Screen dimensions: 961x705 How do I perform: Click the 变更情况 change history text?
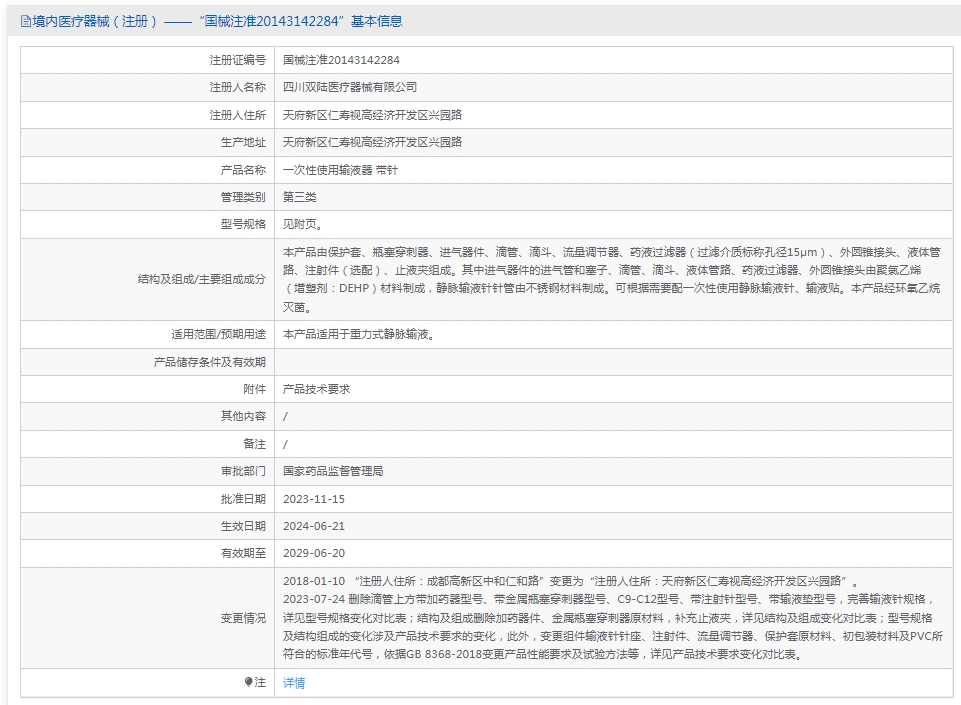(610, 618)
